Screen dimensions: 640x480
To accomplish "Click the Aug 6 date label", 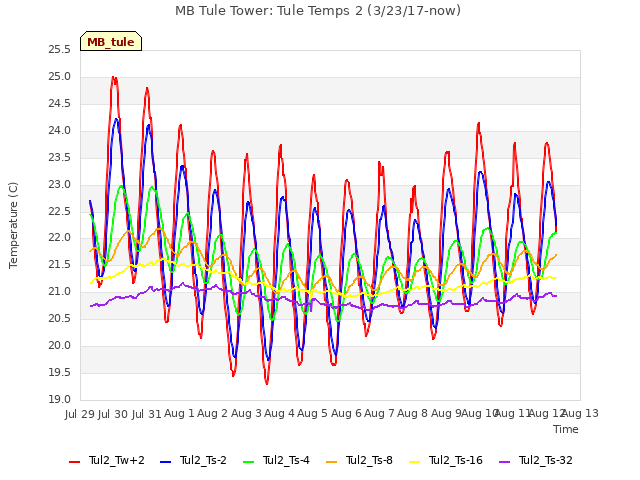I will click(x=346, y=414).
